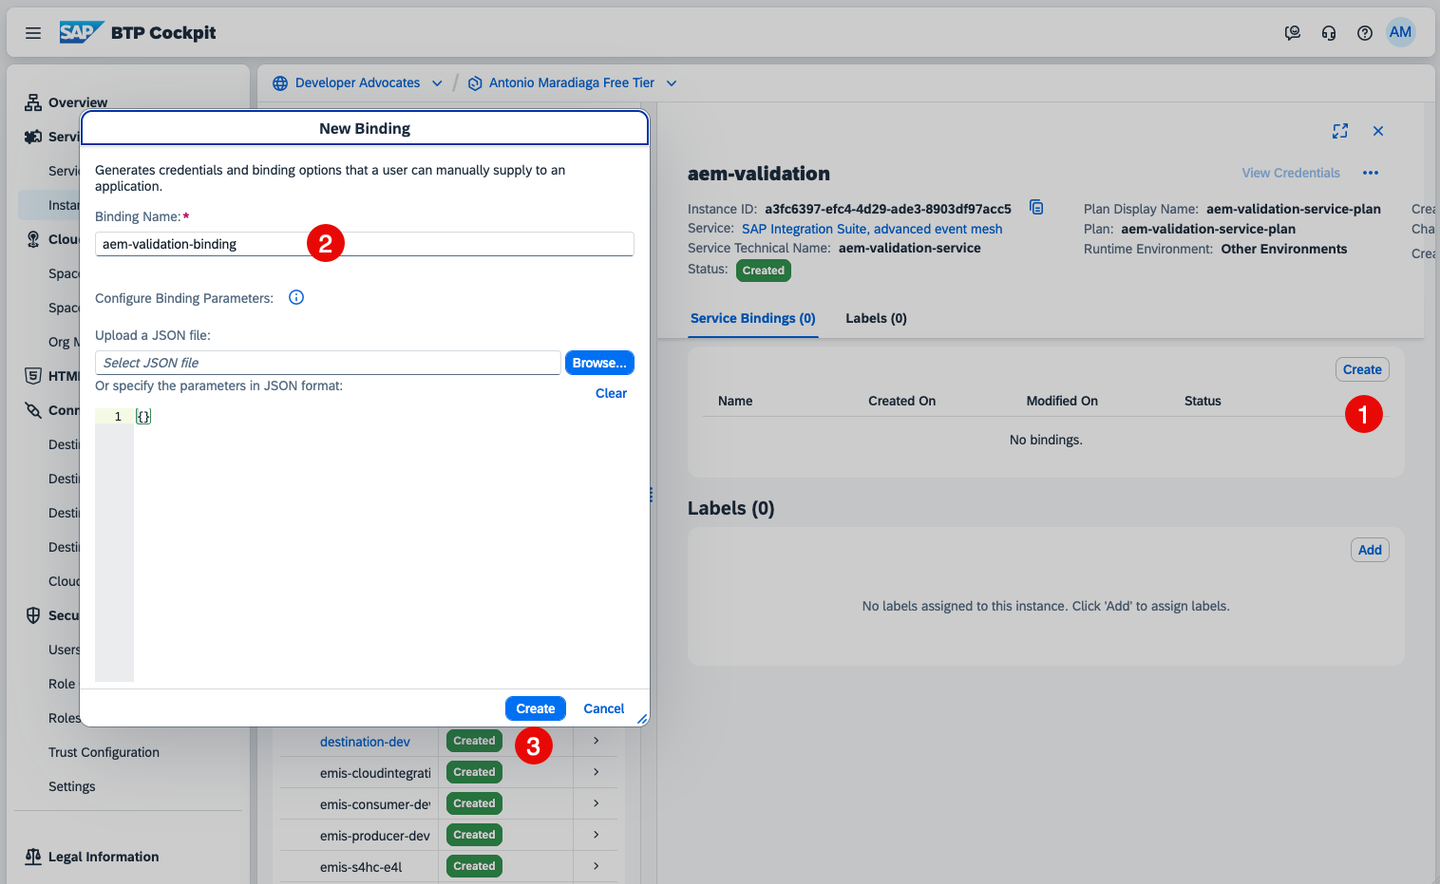
Task: Open SAP Integration Suite, advanced event mesh link
Action: [x=872, y=229]
